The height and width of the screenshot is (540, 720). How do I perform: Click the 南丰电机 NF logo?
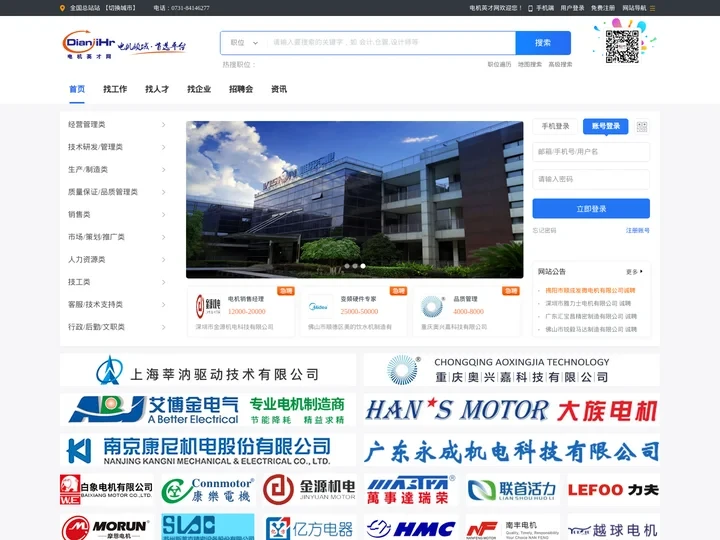[x=512, y=527]
